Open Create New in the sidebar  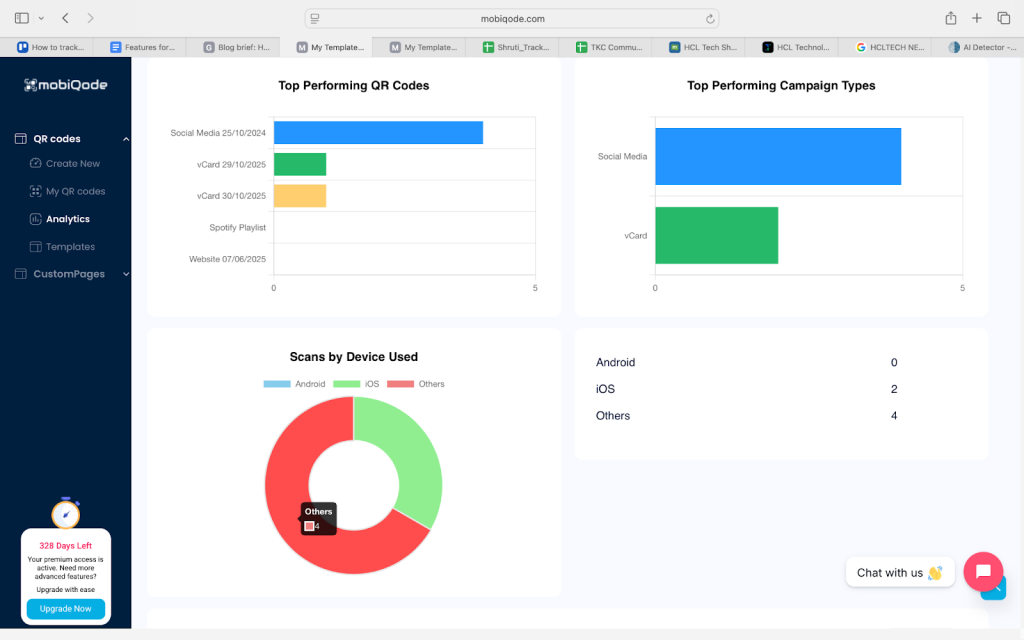pos(72,163)
